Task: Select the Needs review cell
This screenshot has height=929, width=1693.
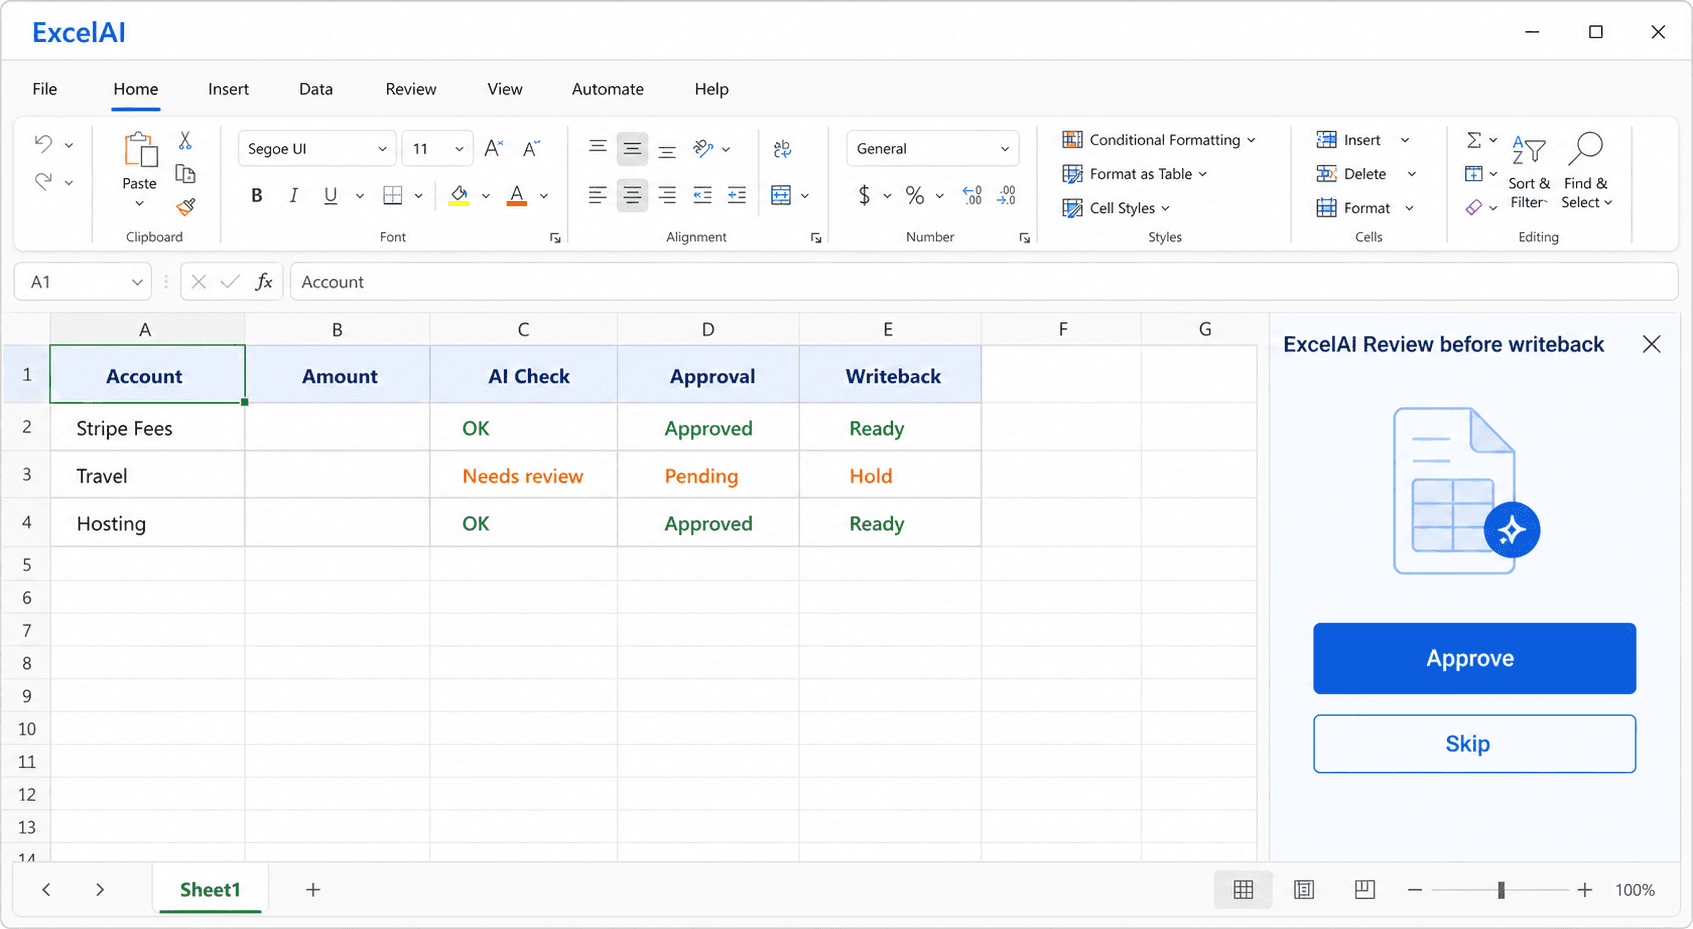Action: [523, 475]
